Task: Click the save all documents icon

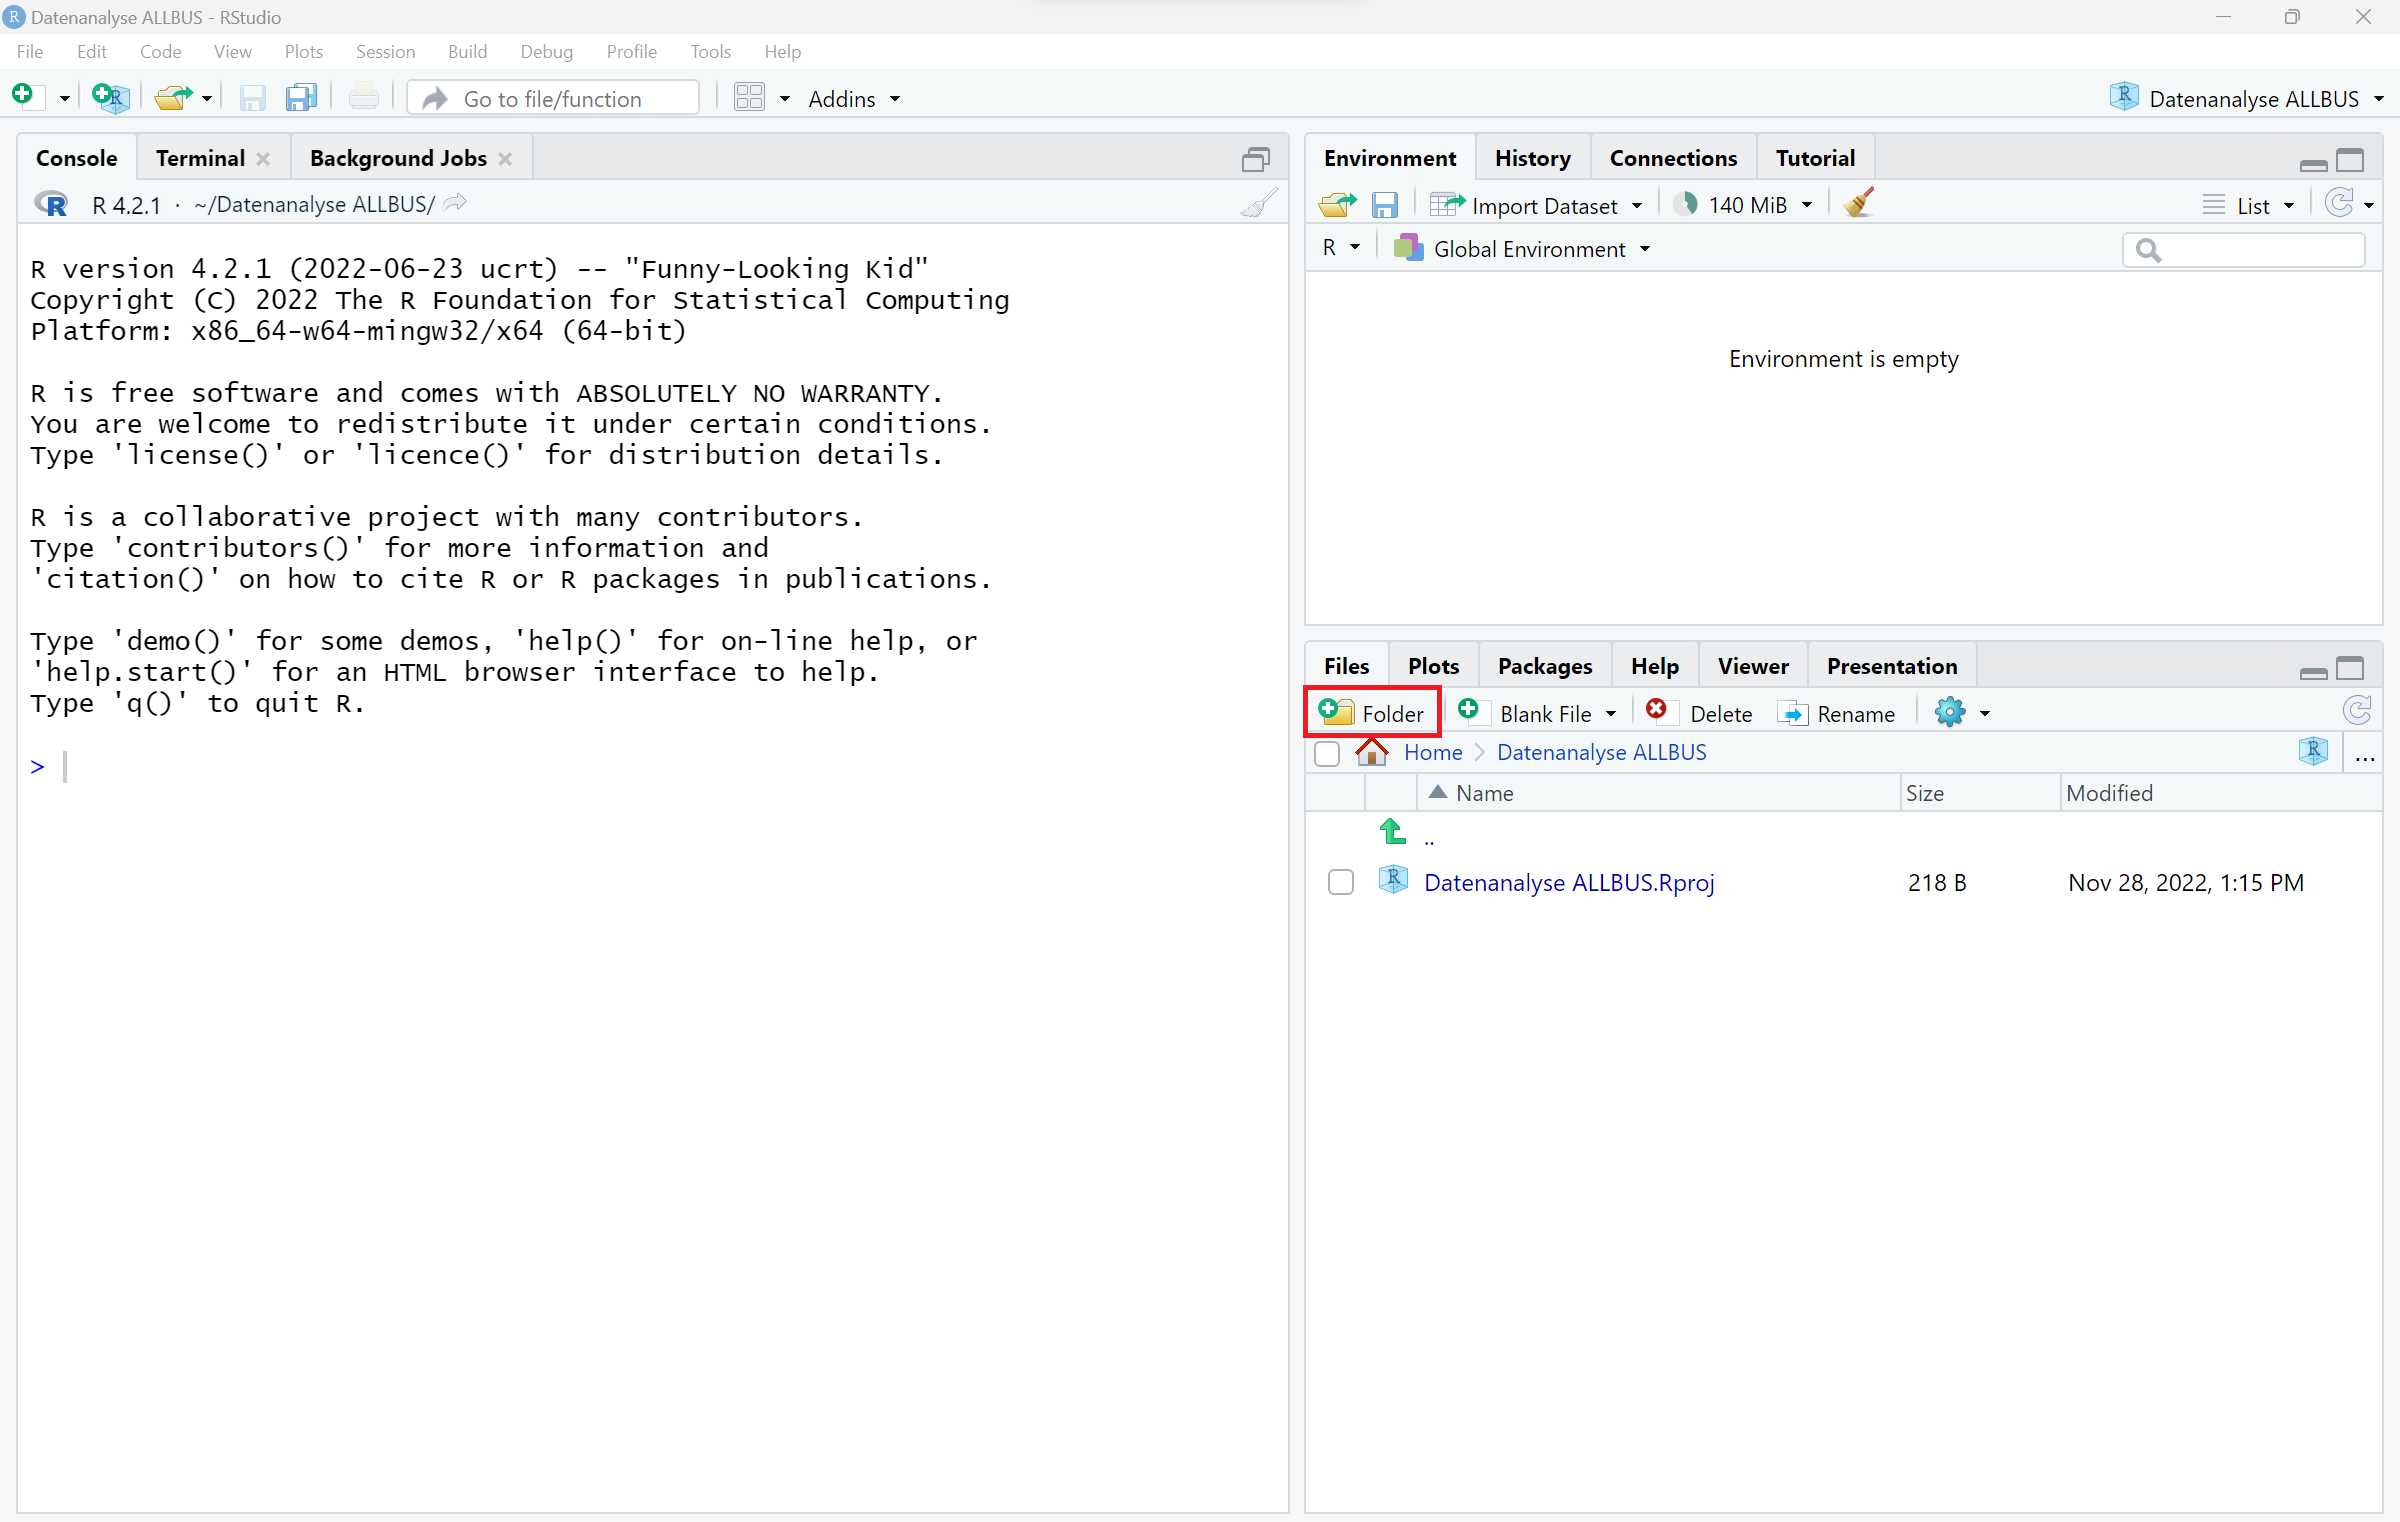Action: (300, 97)
